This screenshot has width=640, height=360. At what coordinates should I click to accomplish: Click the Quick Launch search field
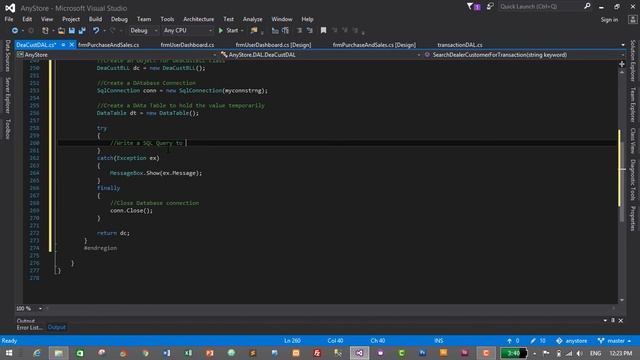point(540,6)
